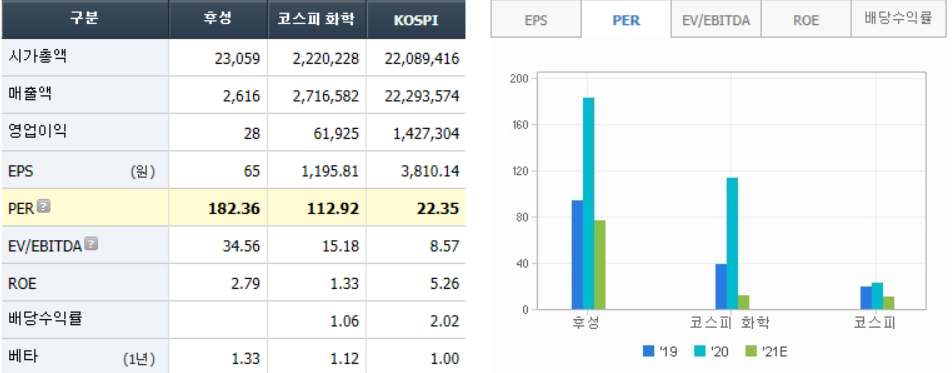Viewport: 952px width, 373px height.
Task: Click the EV/EBITDA value 8.57
Action: 446,246
